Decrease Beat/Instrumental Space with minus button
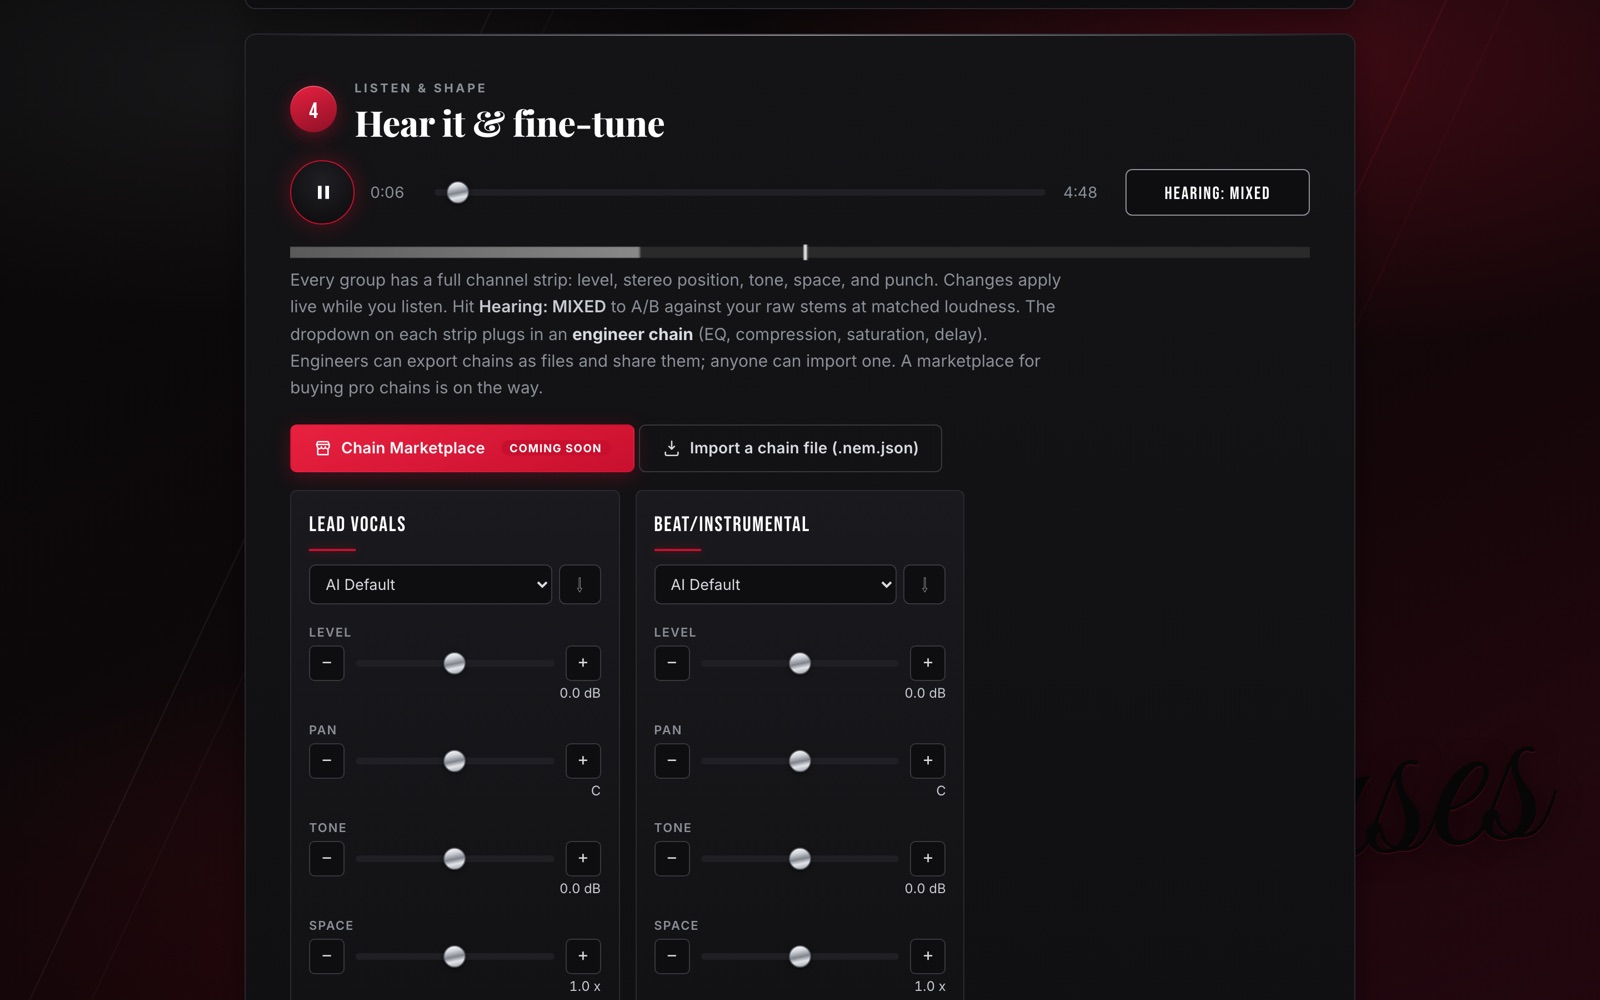 [x=672, y=956]
